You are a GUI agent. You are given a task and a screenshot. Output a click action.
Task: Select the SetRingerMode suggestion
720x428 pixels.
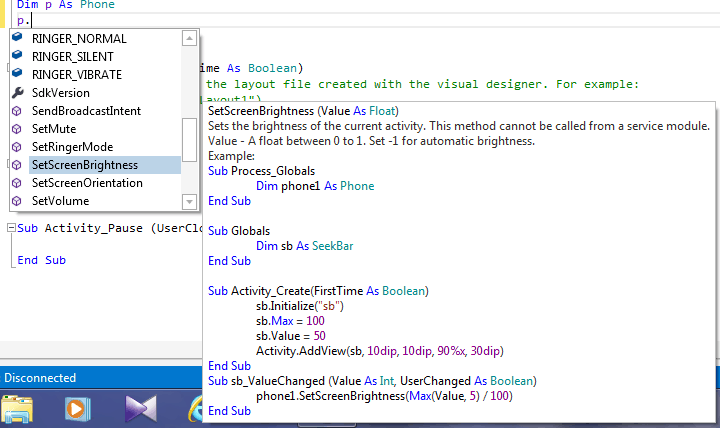pos(71,147)
